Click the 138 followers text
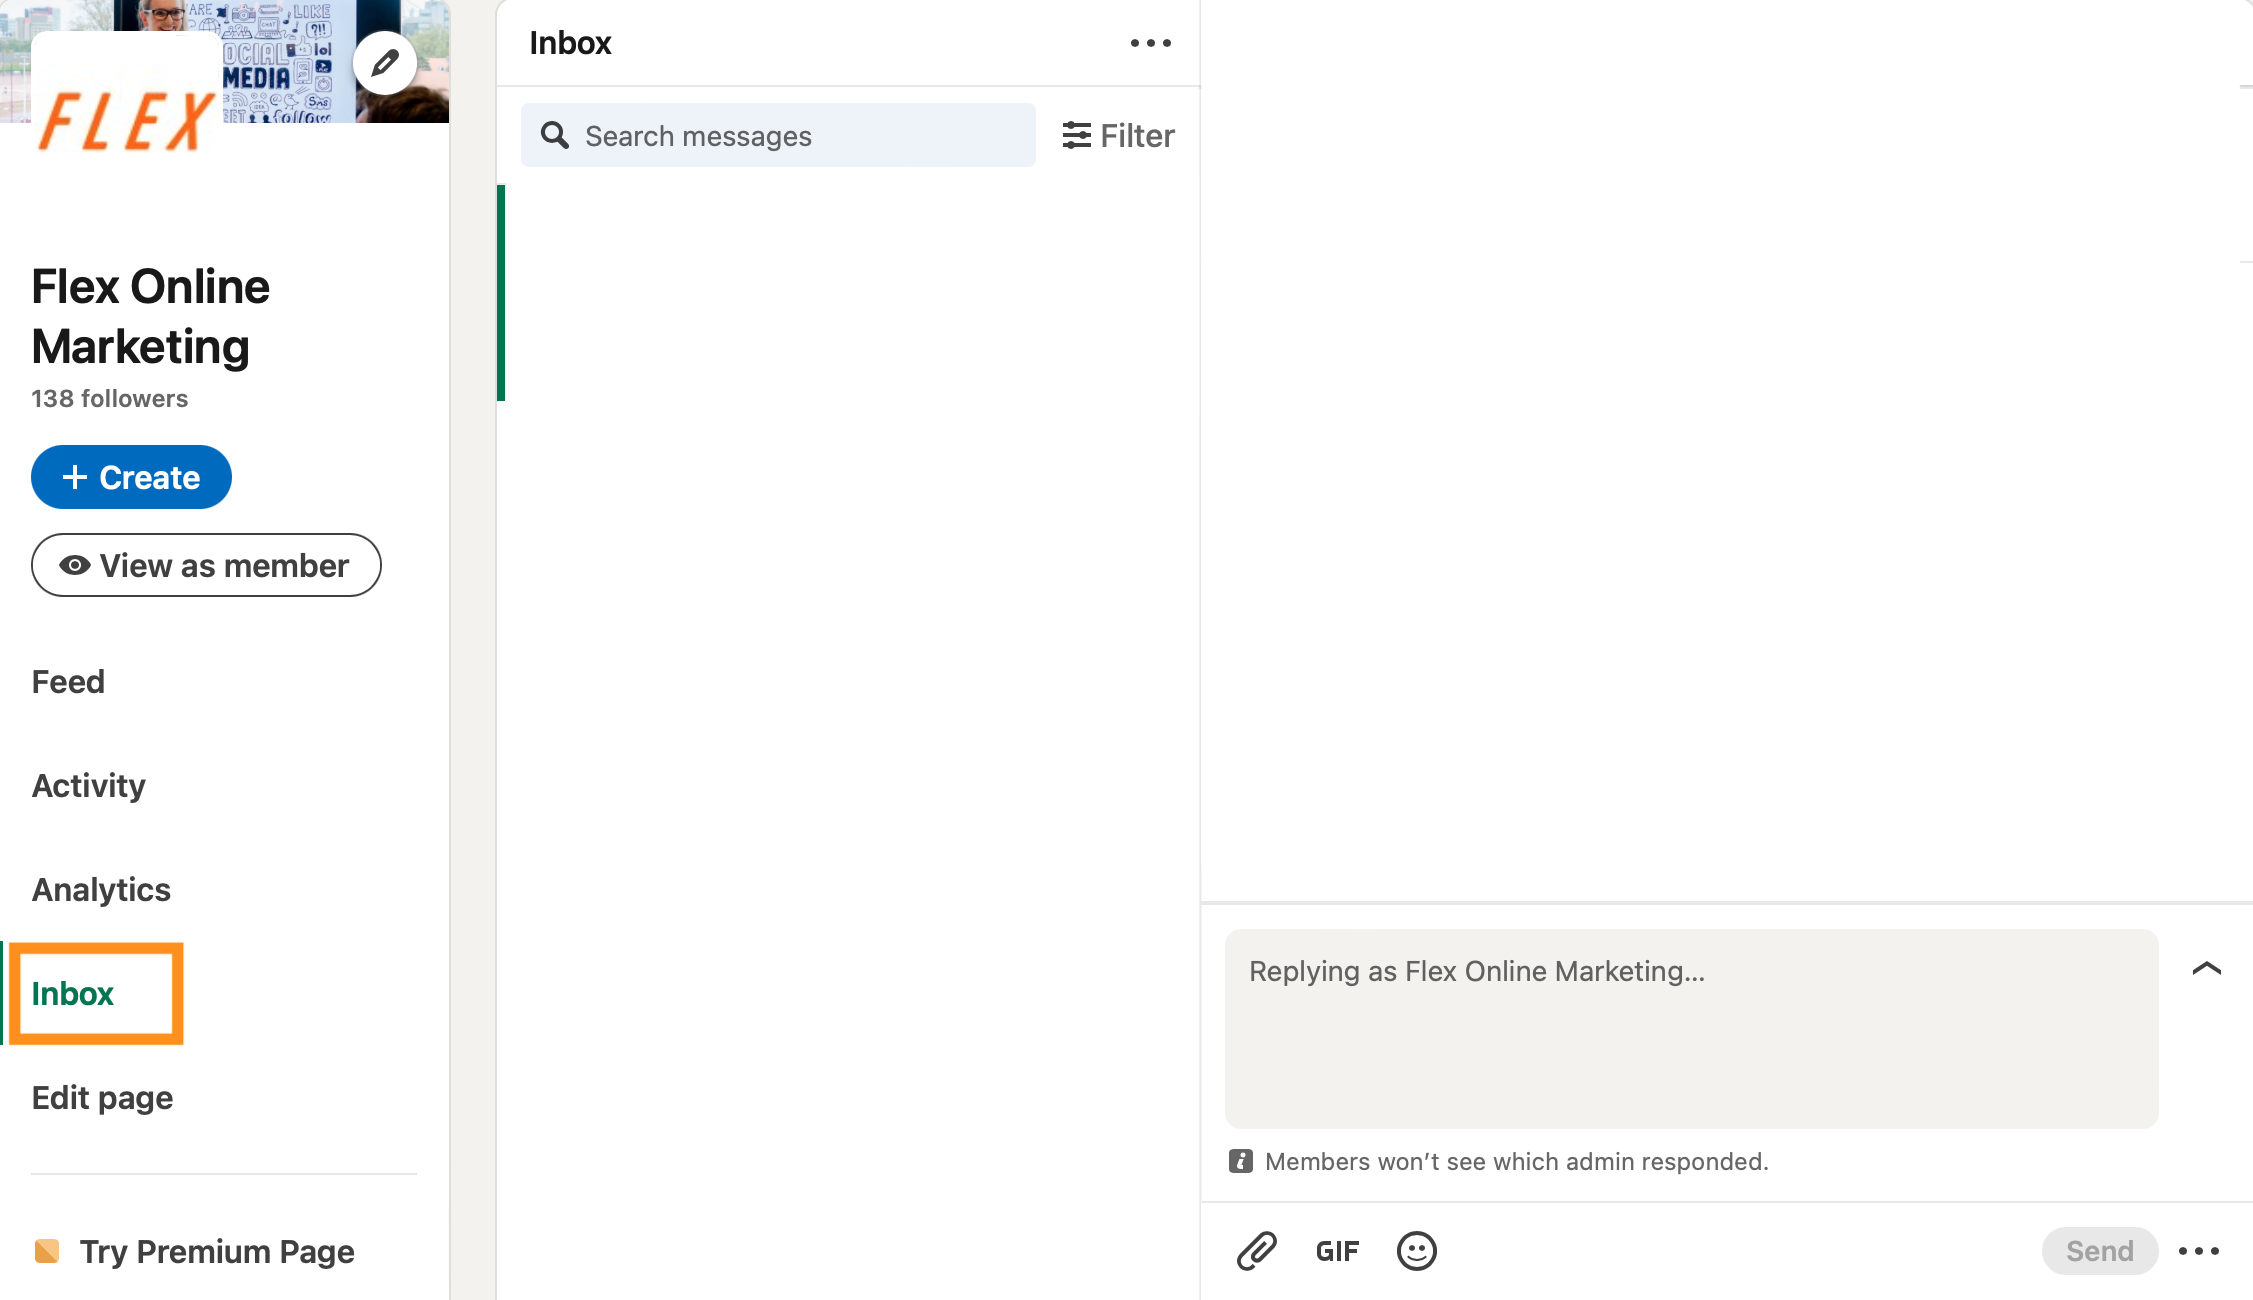This screenshot has height=1300, width=2253. coord(109,398)
